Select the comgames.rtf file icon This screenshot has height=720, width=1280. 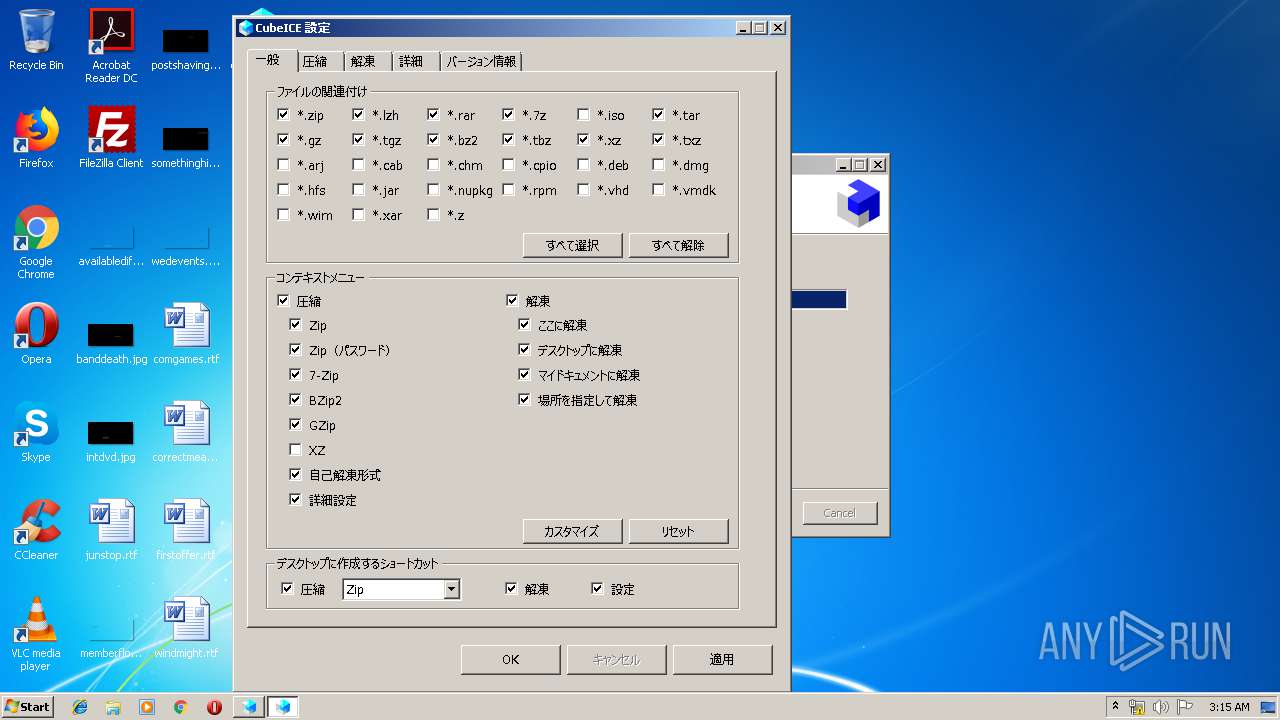pyautogui.click(x=186, y=334)
